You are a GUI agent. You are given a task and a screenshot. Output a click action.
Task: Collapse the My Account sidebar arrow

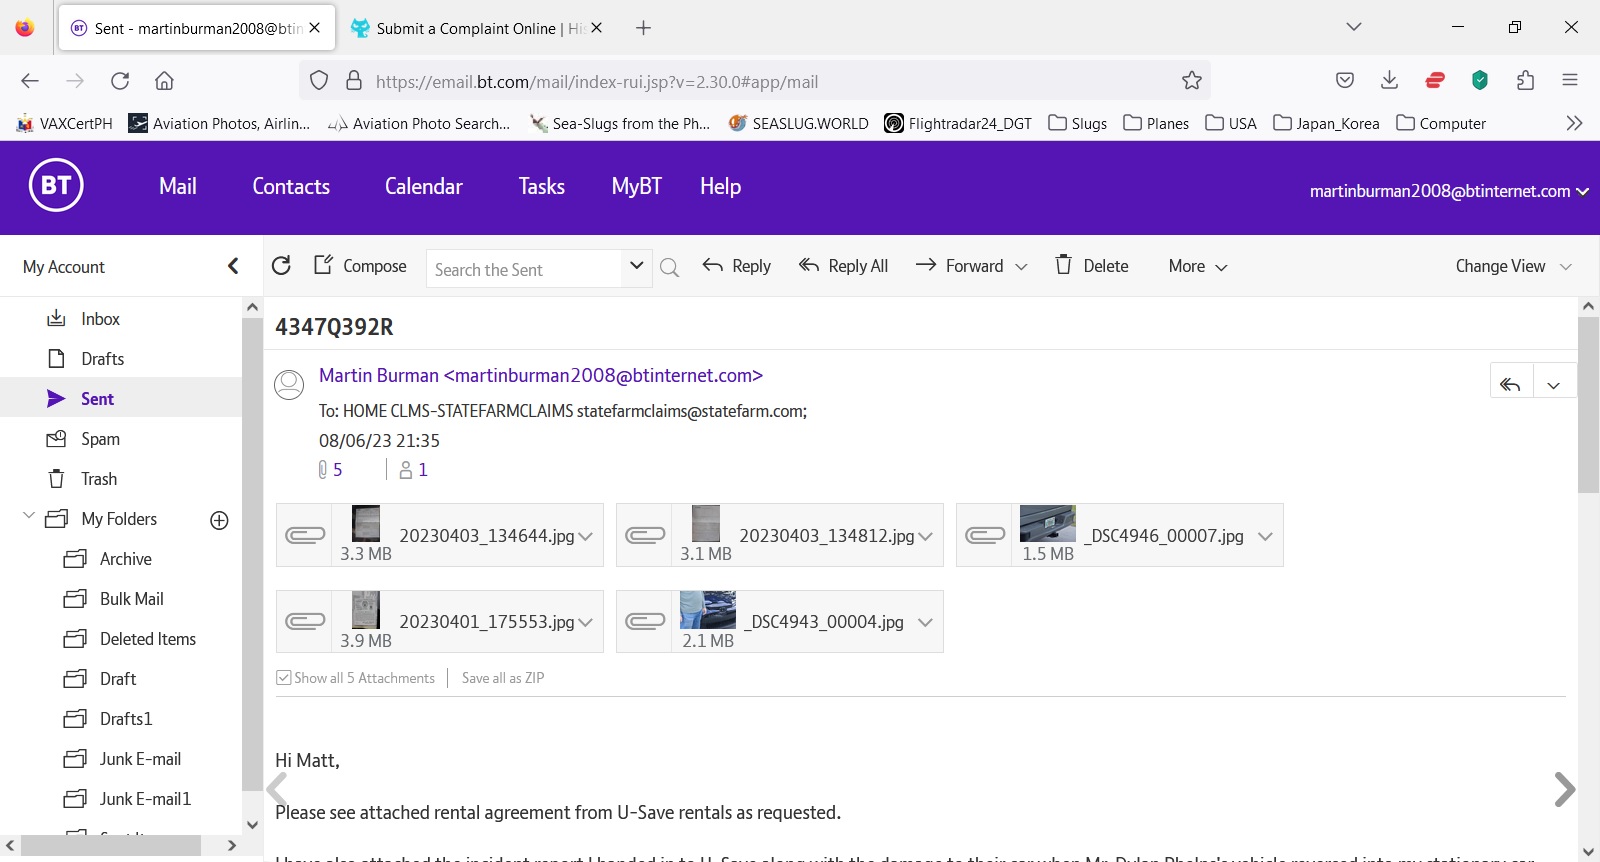pyautogui.click(x=233, y=266)
